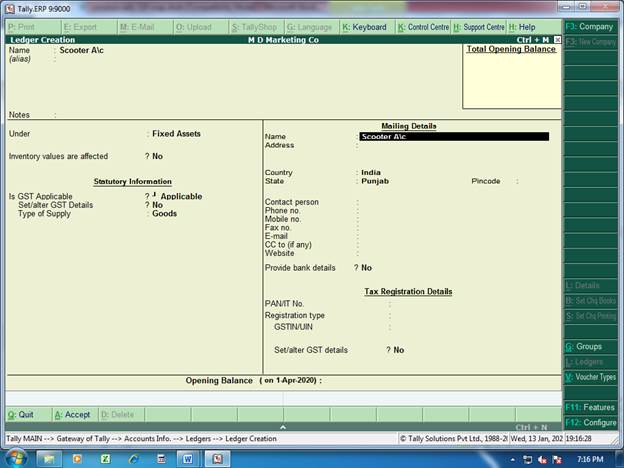Toggle the 'Inventory values are affected' field
Image resolution: width=624 pixels, height=468 pixels.
(x=157, y=157)
